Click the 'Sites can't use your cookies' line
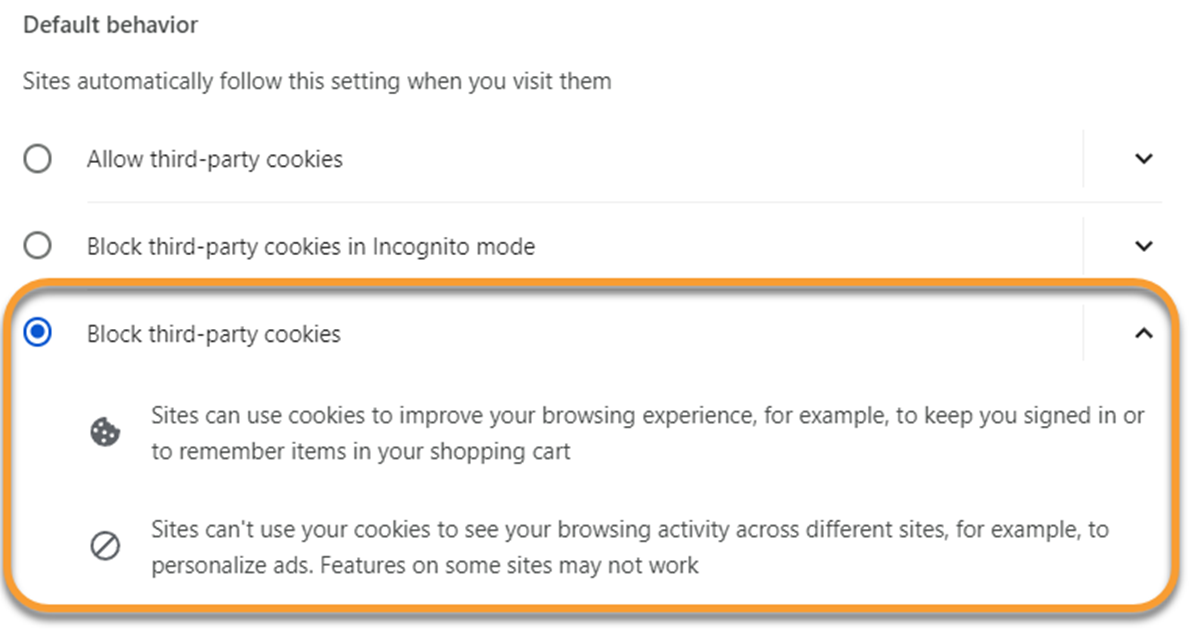 pos(630,529)
